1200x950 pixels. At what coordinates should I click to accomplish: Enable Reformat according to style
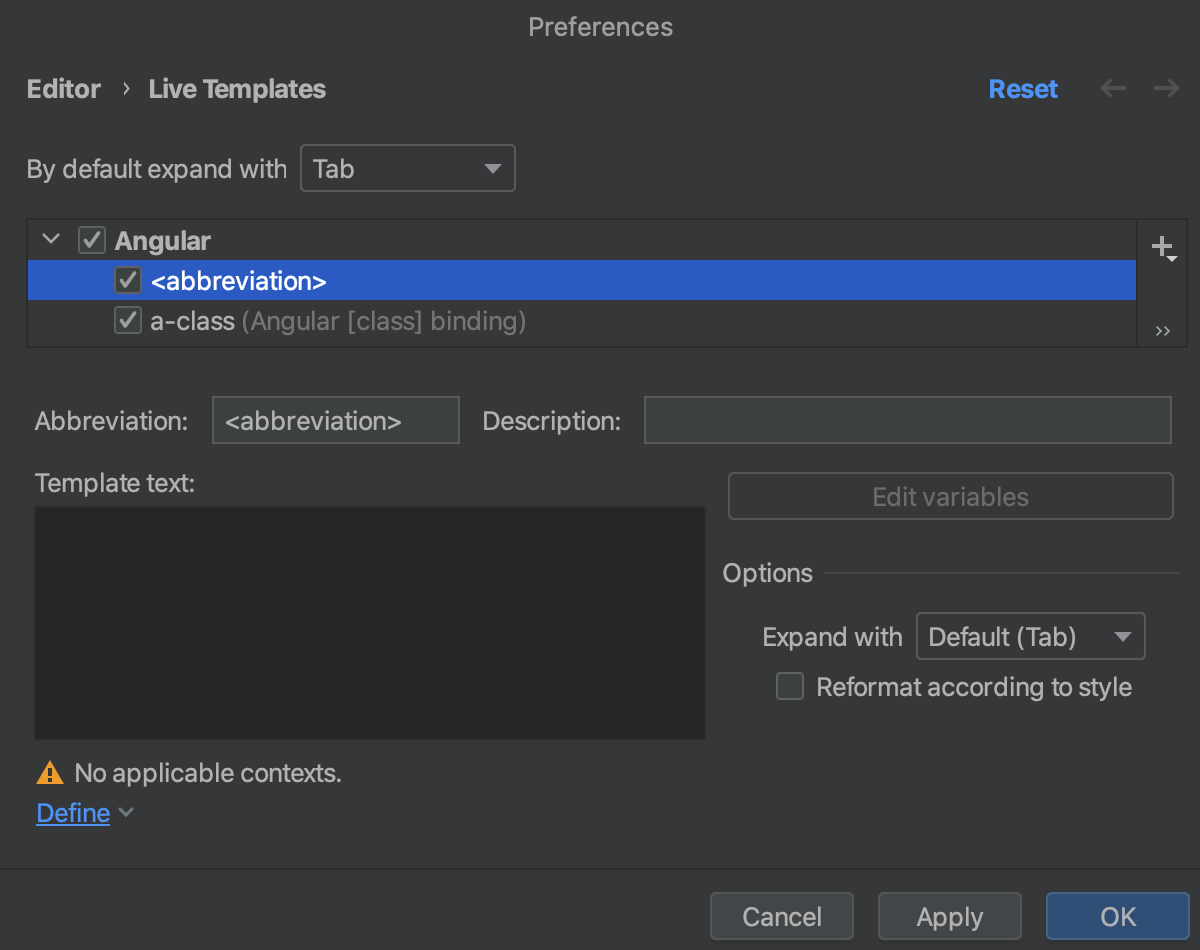tap(790, 687)
